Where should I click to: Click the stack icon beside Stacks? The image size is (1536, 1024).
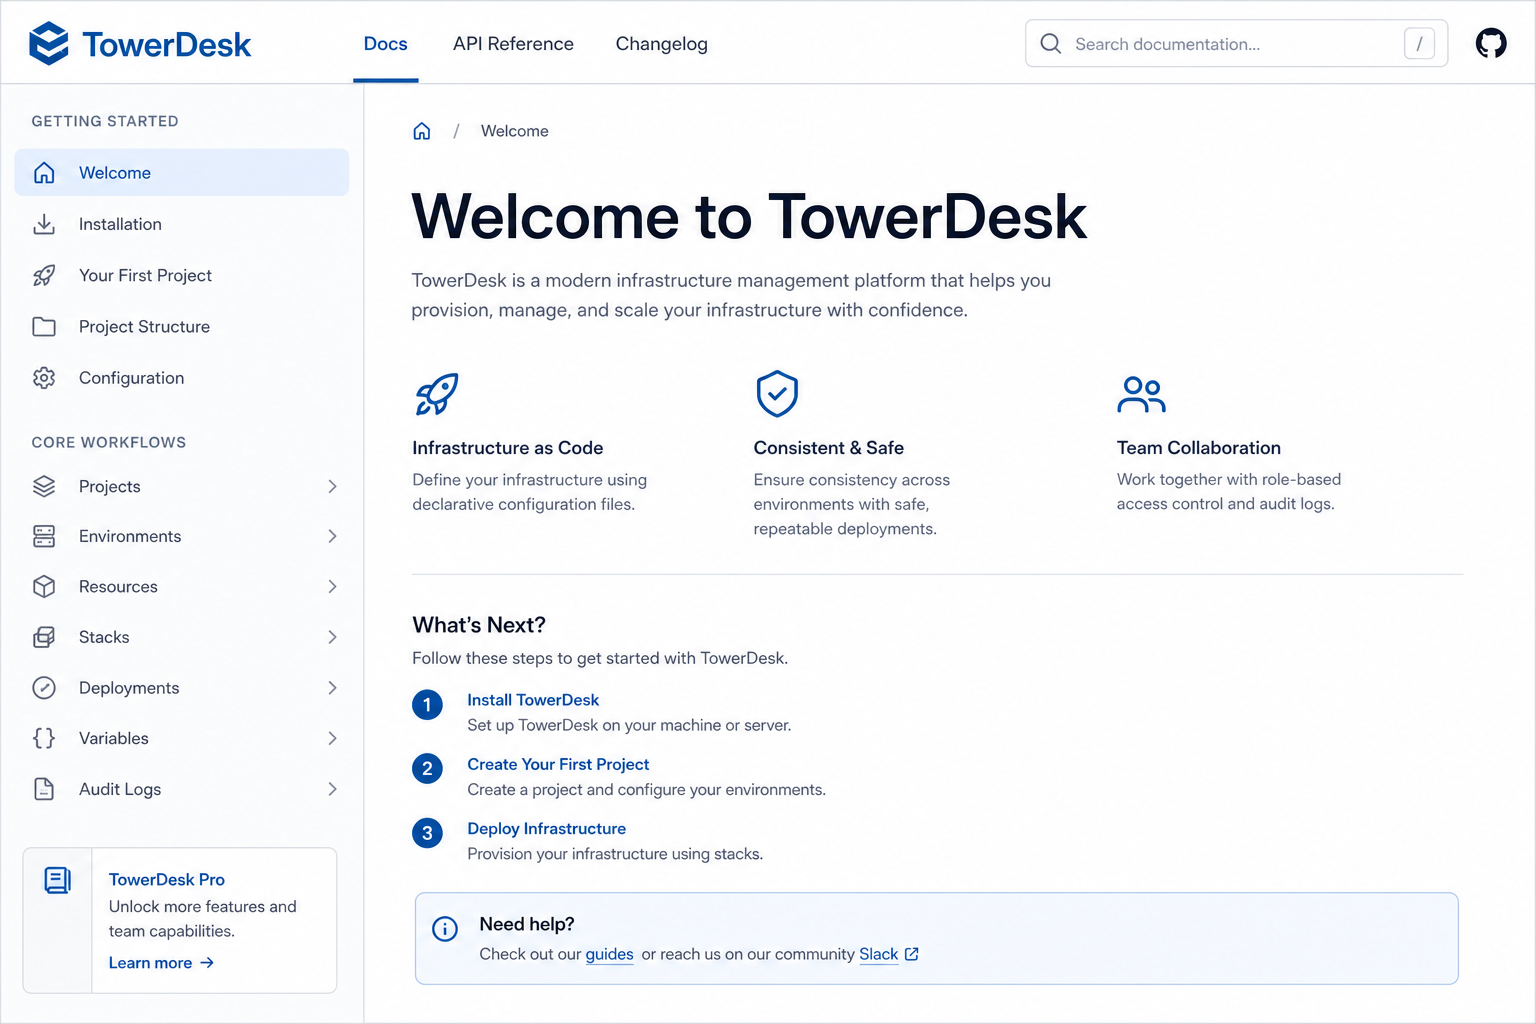click(x=44, y=637)
